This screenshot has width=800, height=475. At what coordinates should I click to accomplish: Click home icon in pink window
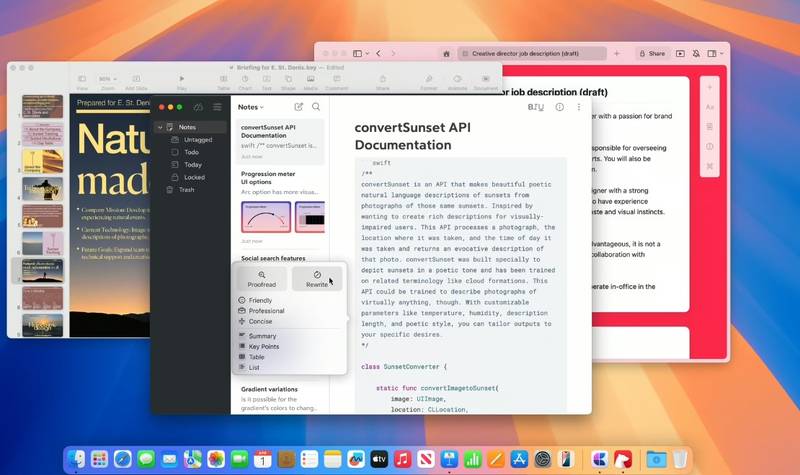coord(446,54)
